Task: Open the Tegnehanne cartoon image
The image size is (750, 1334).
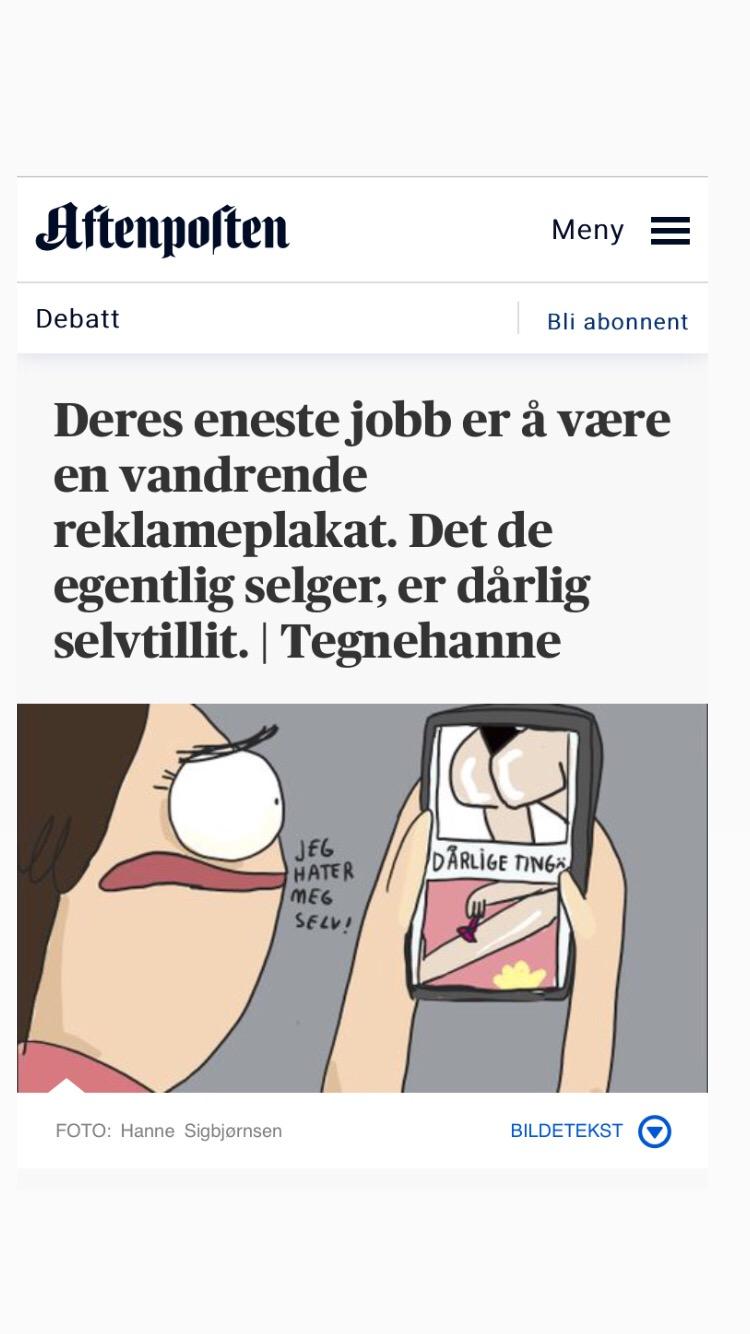Action: [x=362, y=898]
